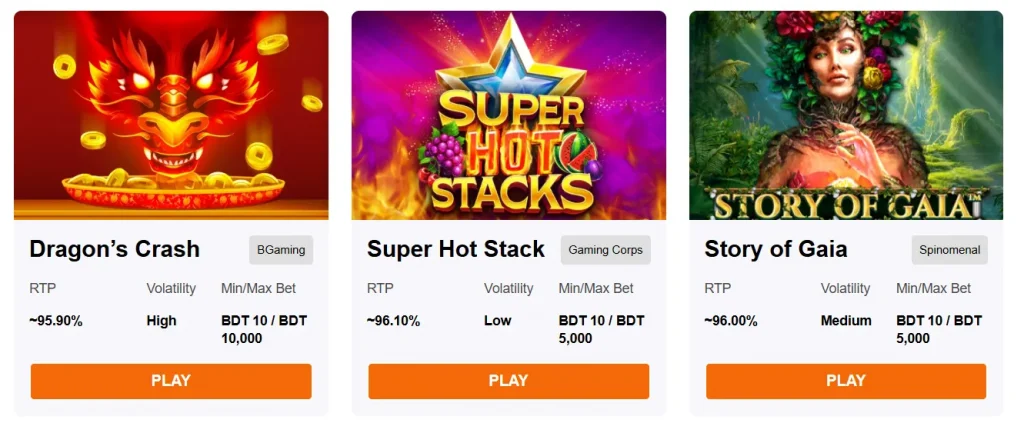Viewport: 1024px width, 423px height.
Task: Open the Story of Gaia title
Action: click(776, 249)
